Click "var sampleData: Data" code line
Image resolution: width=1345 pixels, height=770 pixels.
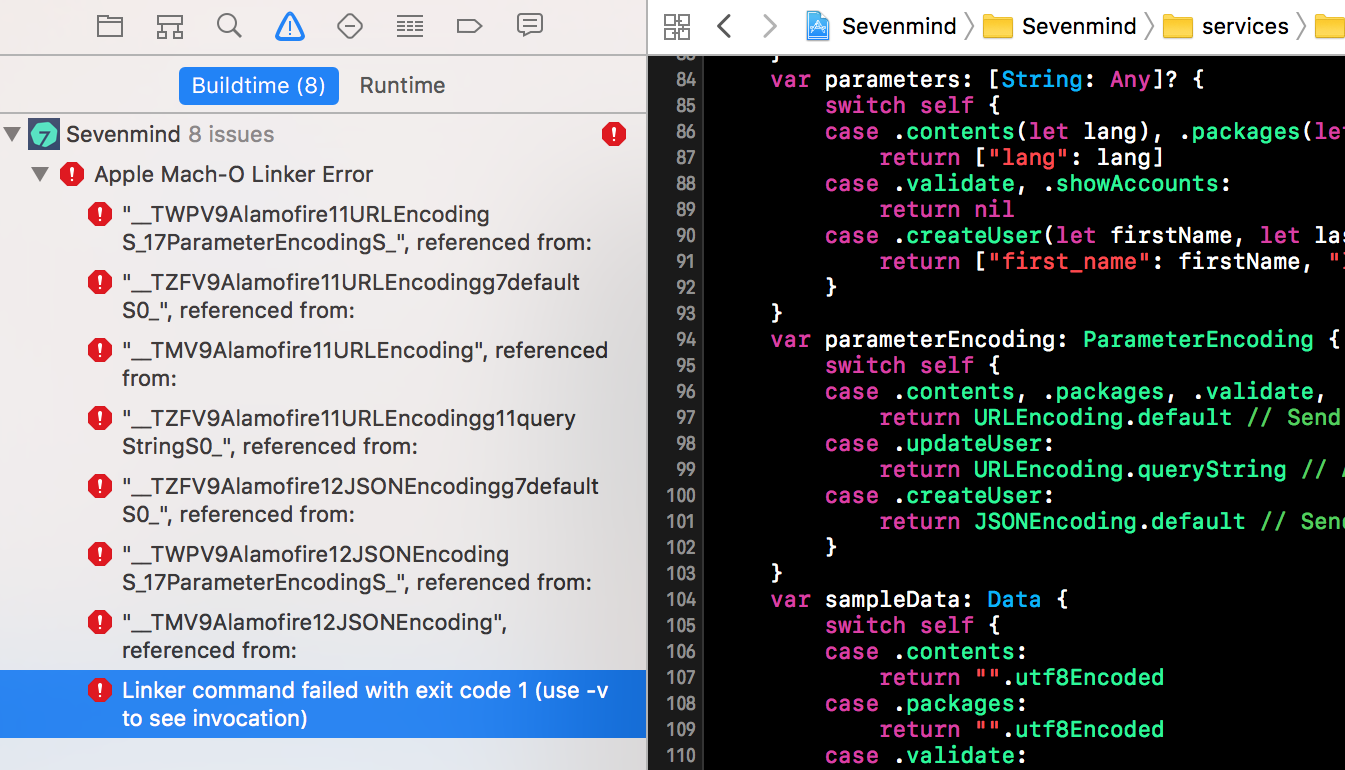click(919, 599)
